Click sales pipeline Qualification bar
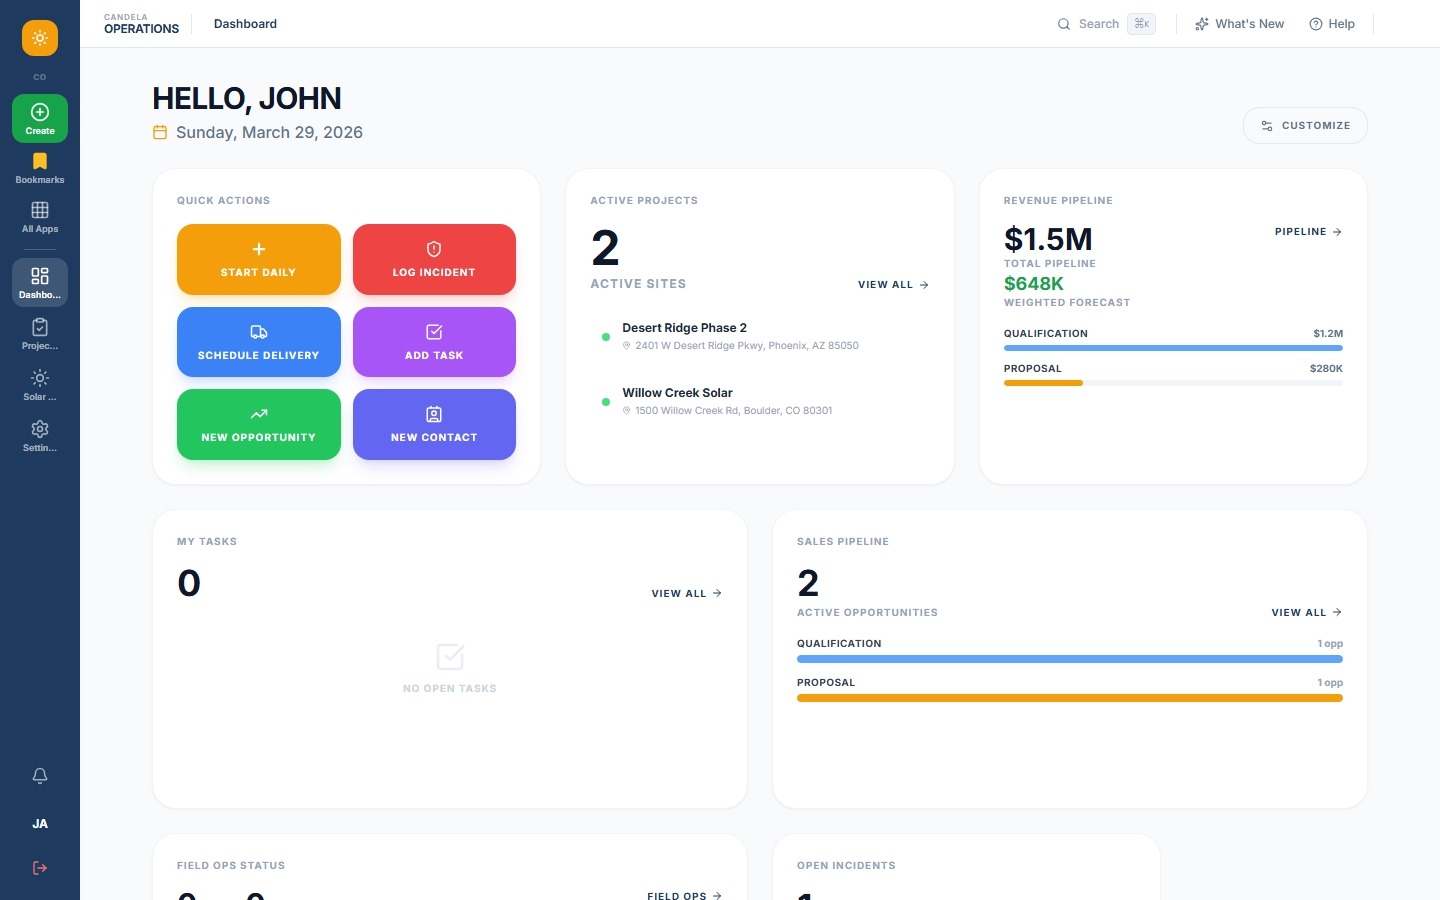Screen dimensions: 1440x900 click(1069, 659)
